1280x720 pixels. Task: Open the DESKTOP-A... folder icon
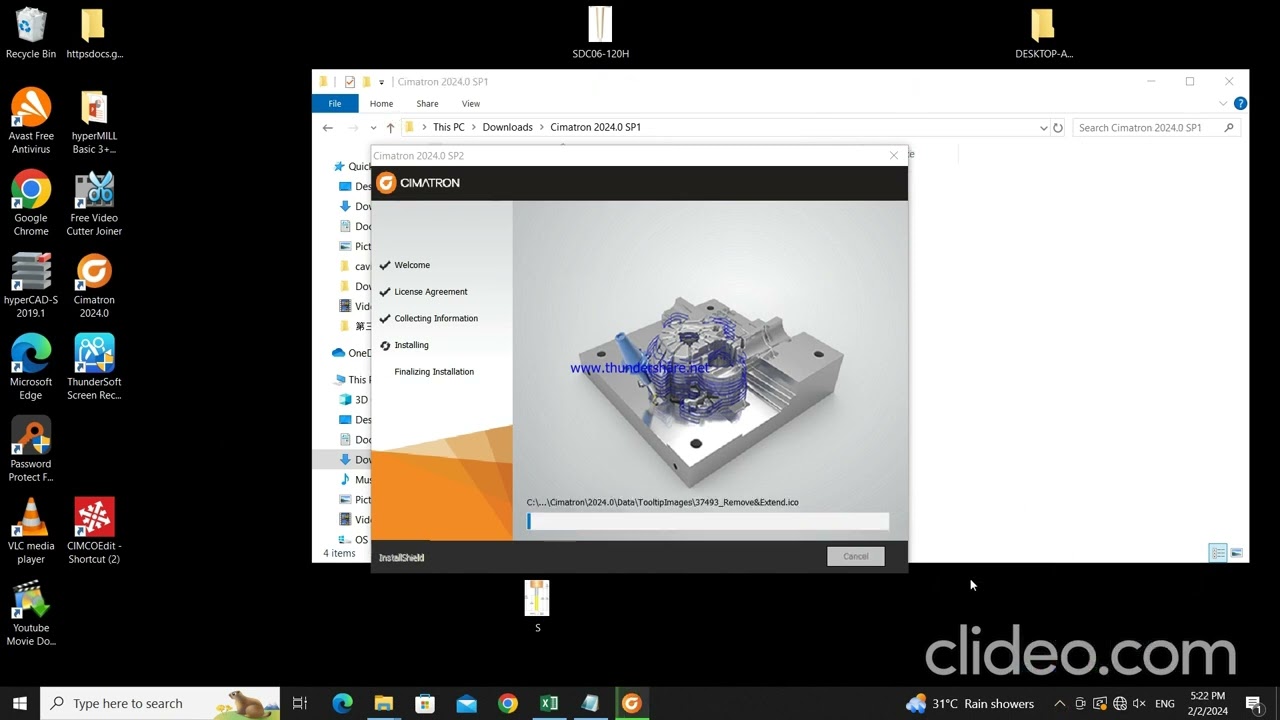coord(1043,33)
